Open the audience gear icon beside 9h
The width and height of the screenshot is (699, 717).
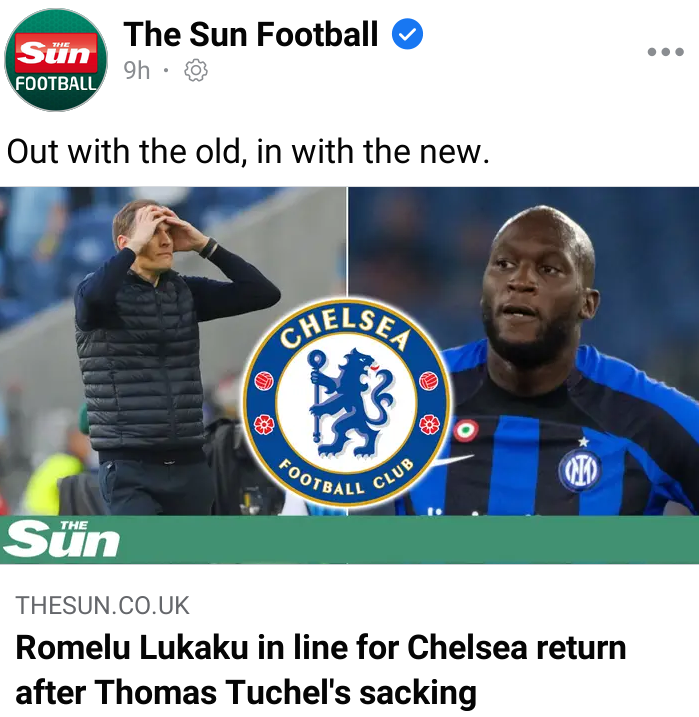click(196, 70)
